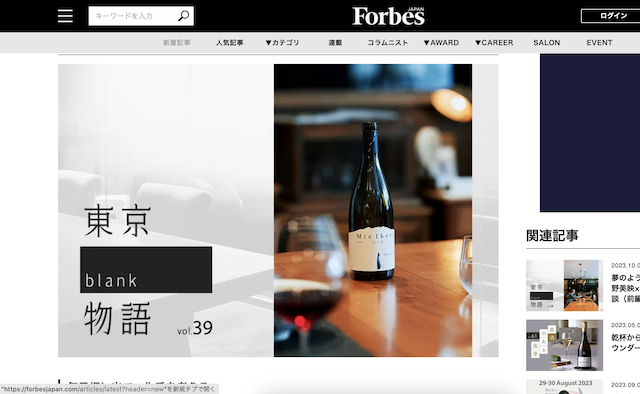Open first related article thumbnail

click(564, 285)
